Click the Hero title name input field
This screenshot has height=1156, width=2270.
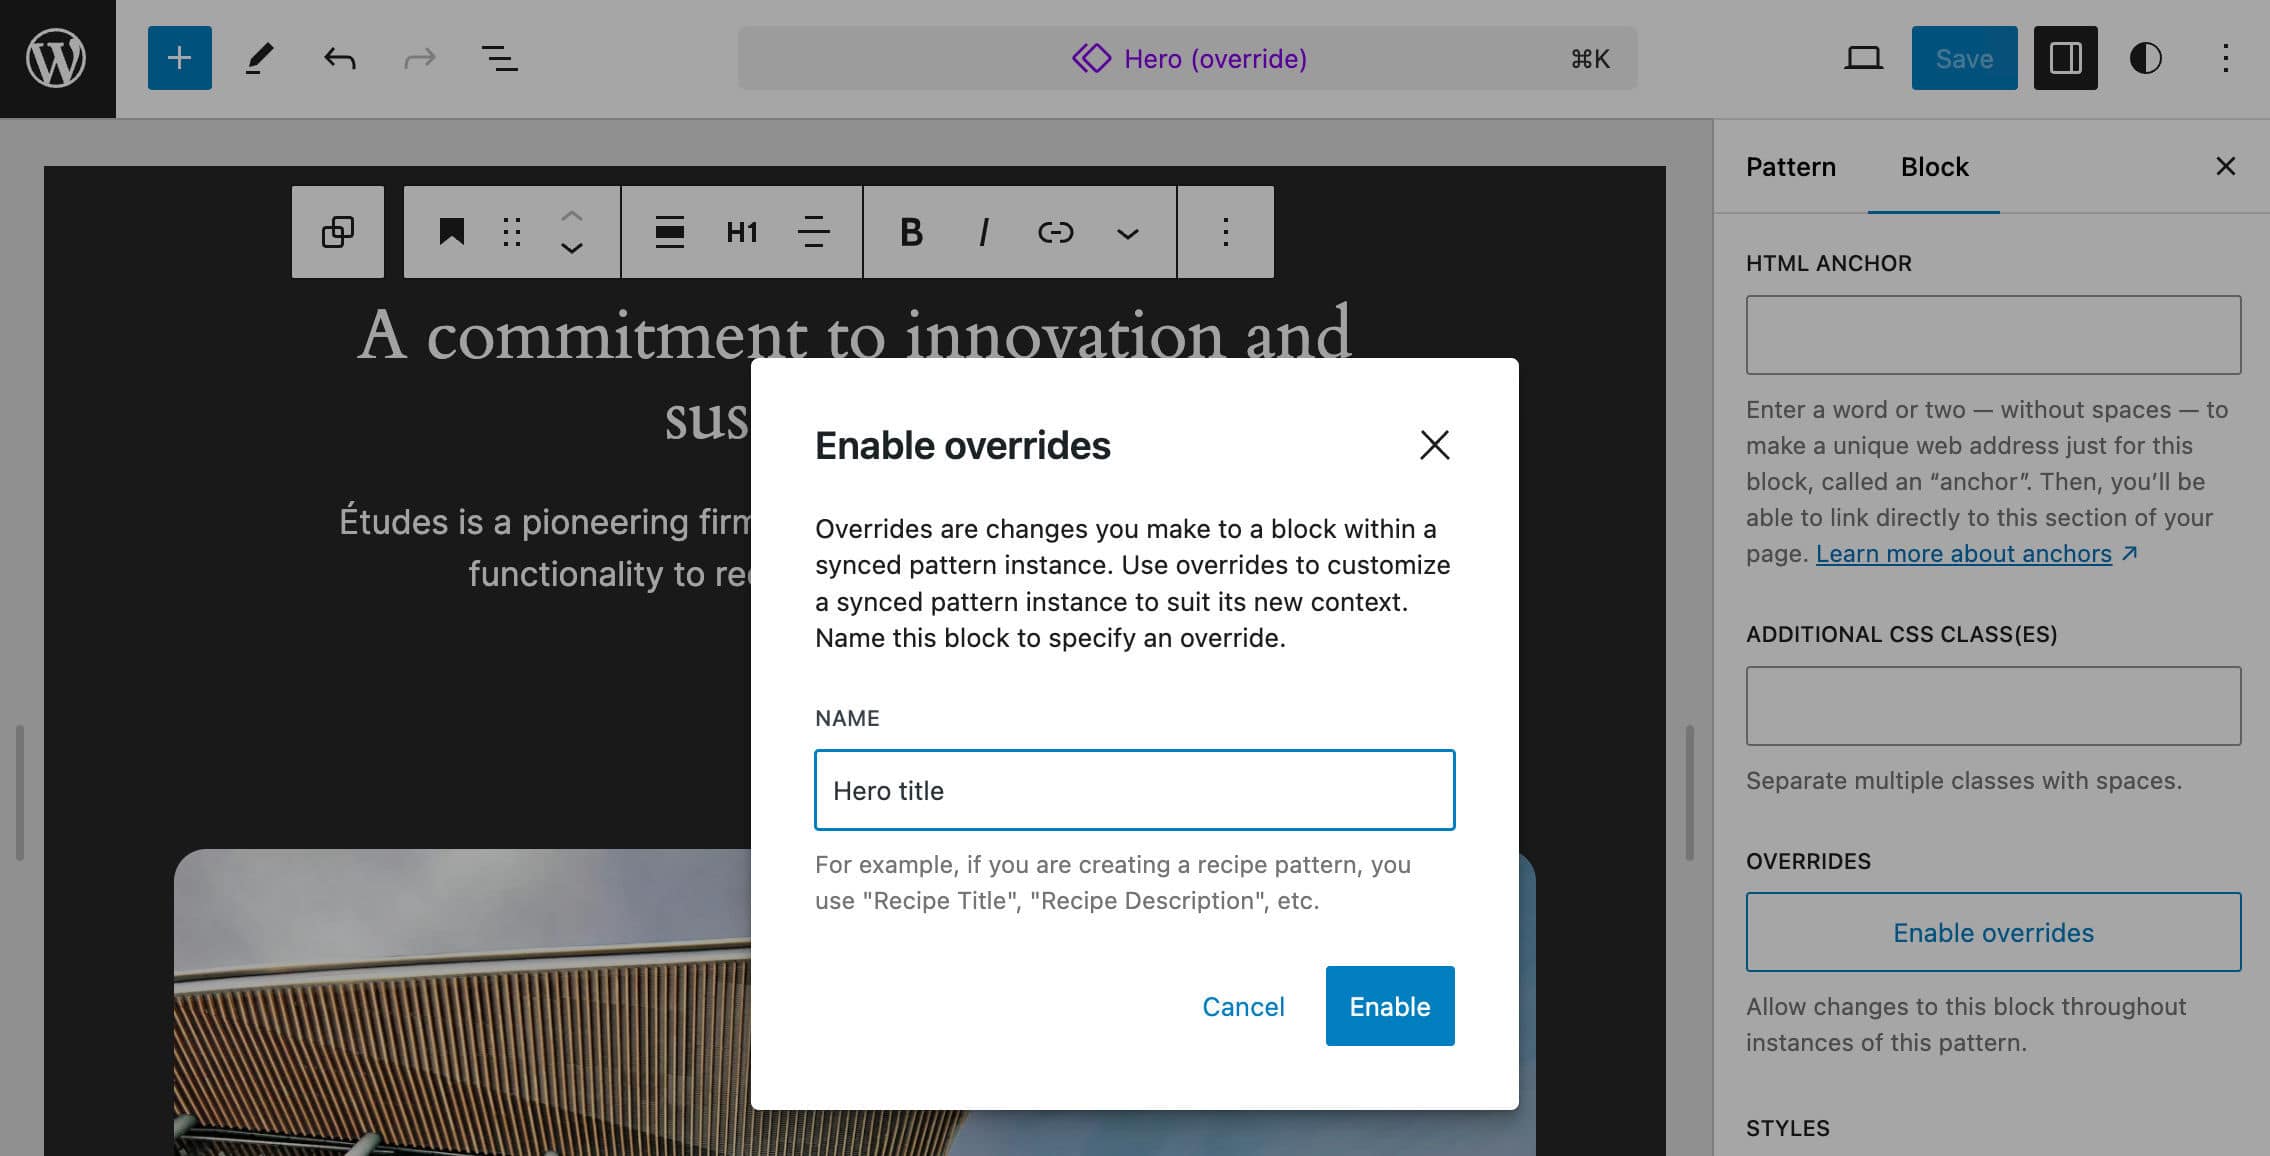[1135, 789]
